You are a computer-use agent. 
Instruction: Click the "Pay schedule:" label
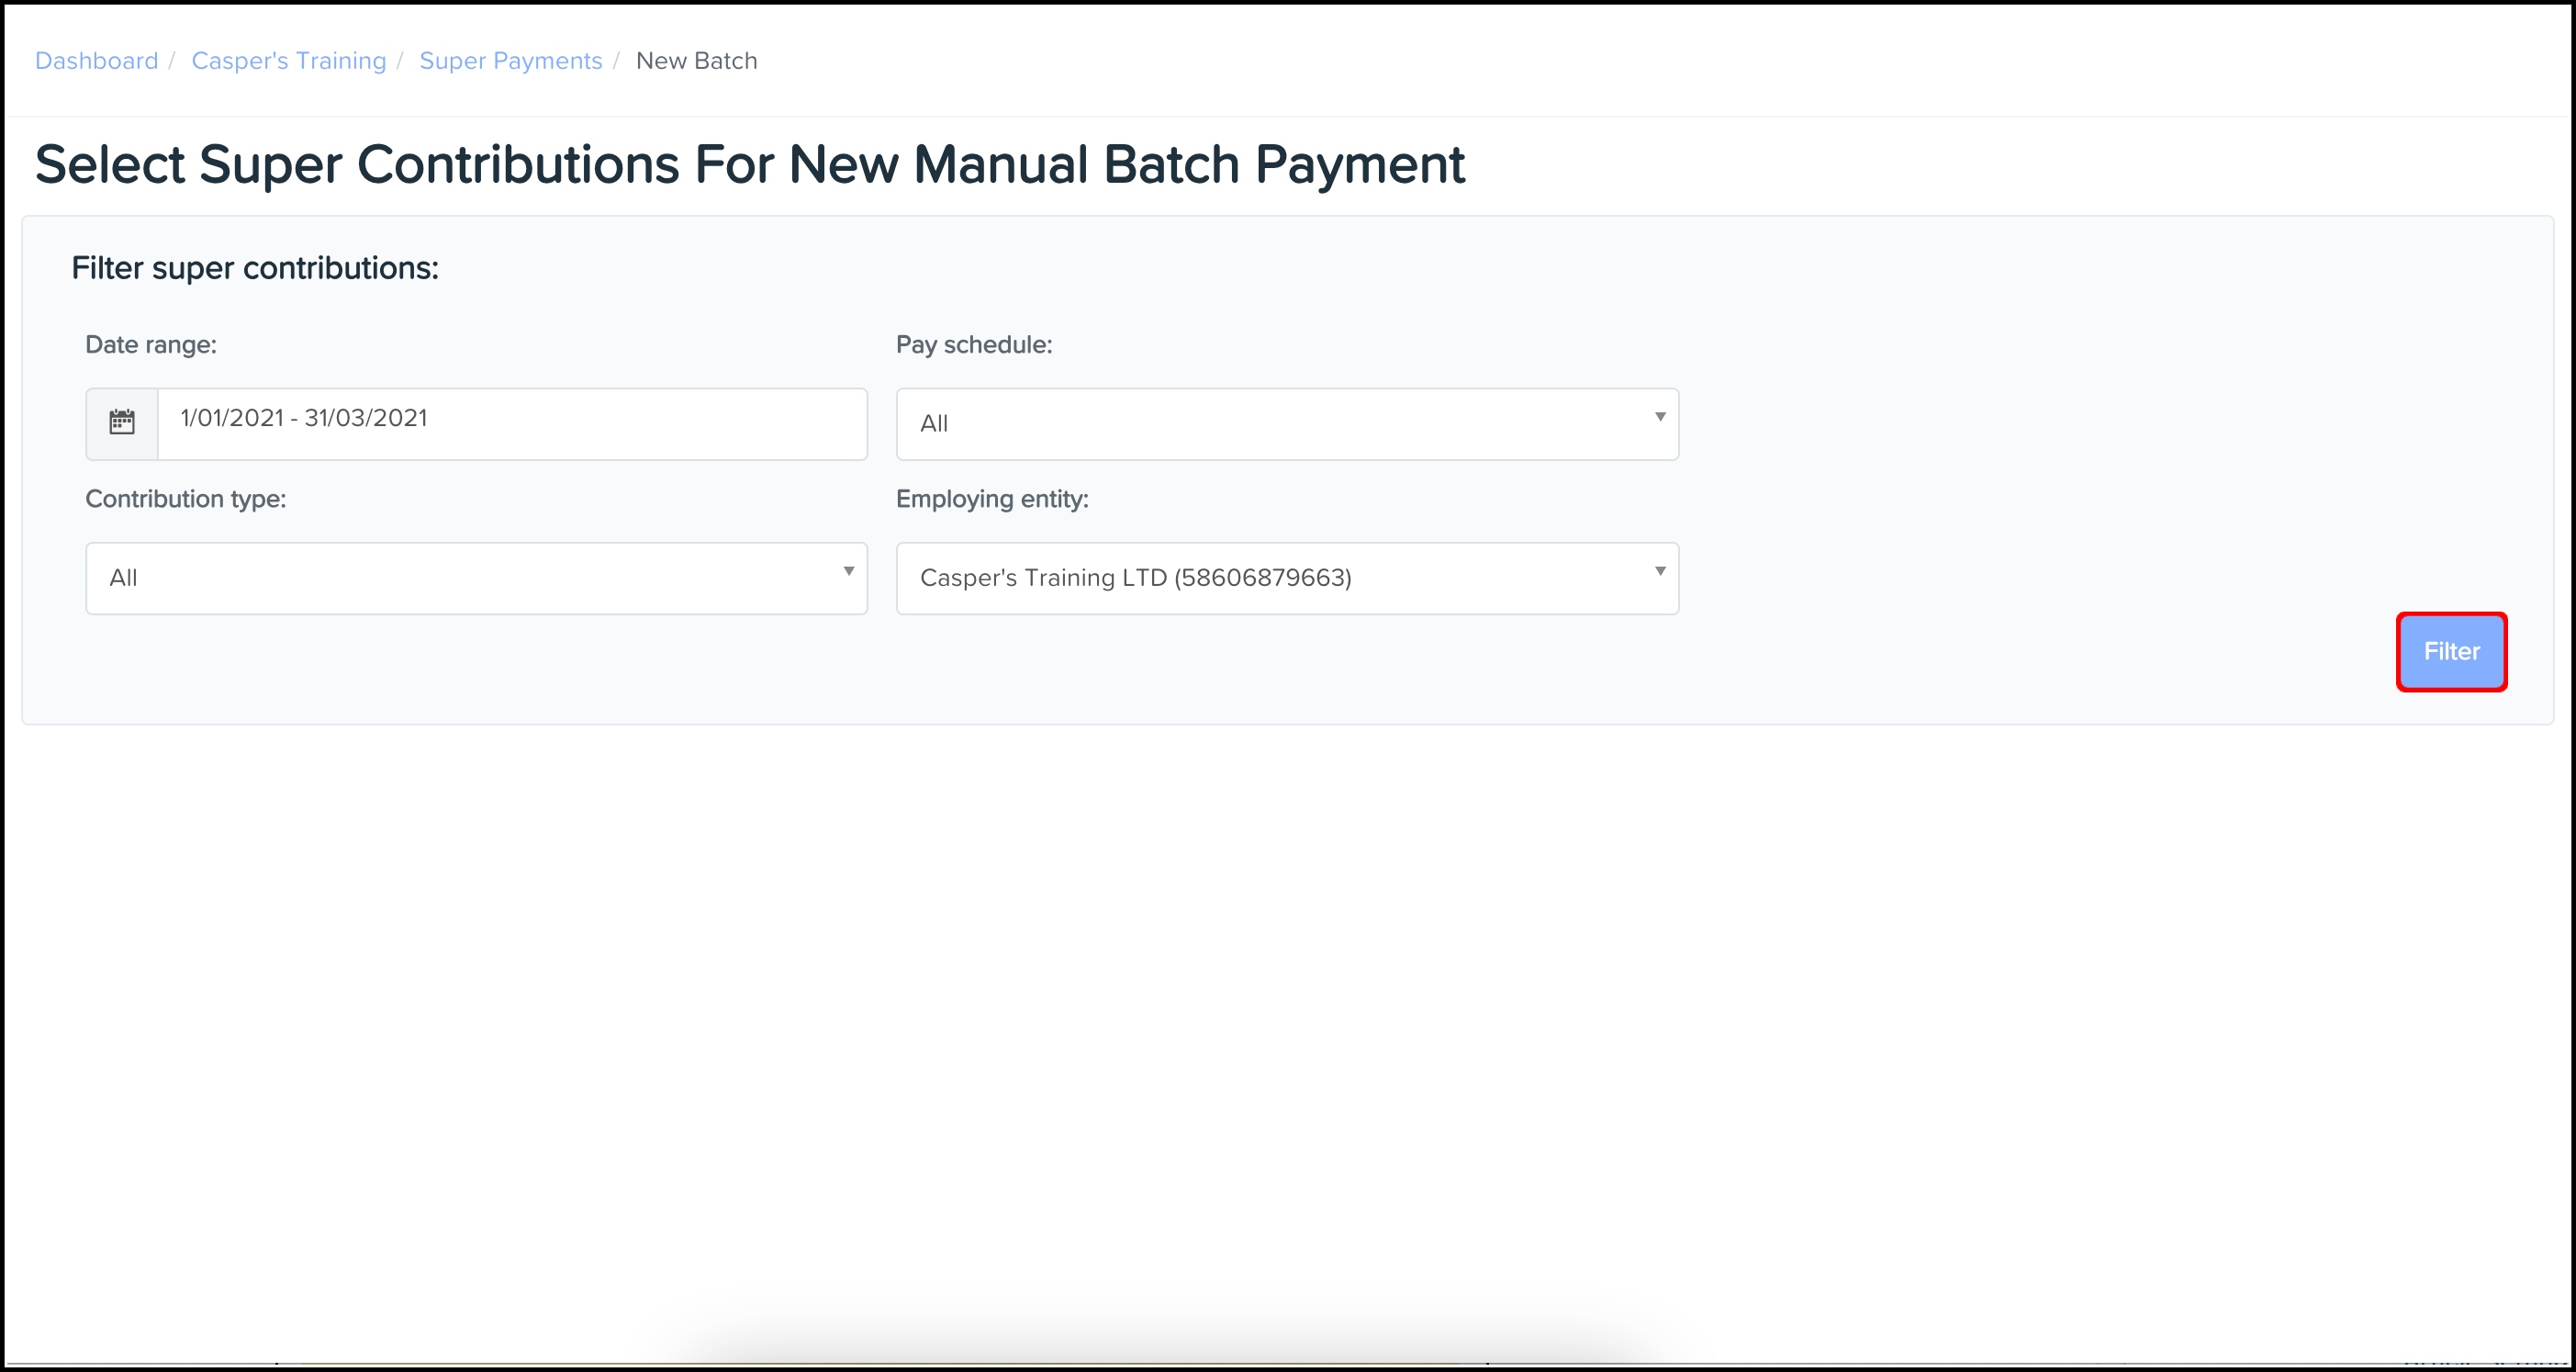(x=973, y=345)
